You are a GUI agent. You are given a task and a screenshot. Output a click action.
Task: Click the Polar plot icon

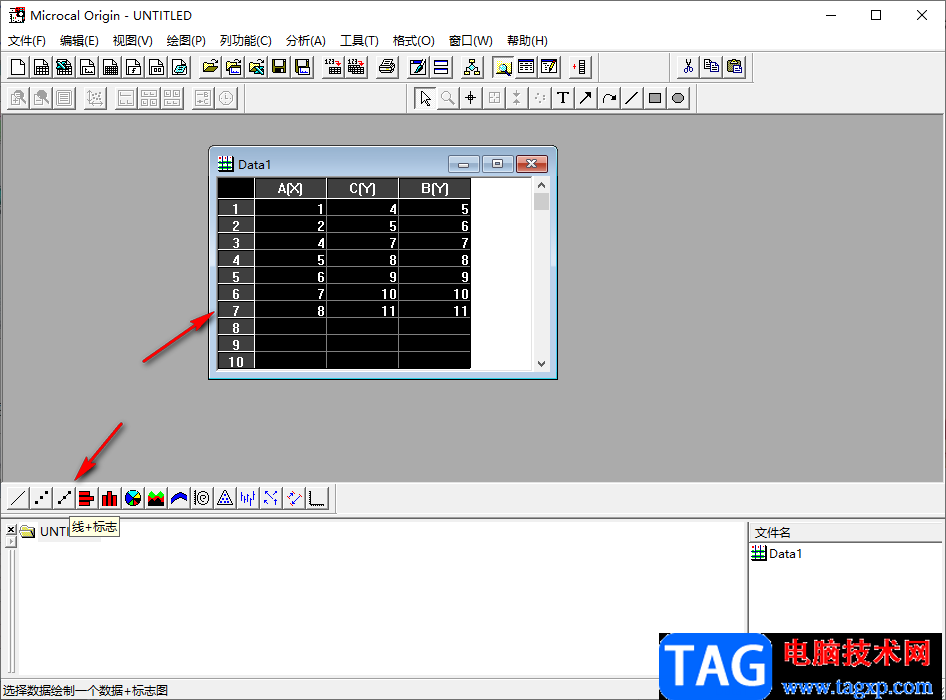(x=202, y=498)
